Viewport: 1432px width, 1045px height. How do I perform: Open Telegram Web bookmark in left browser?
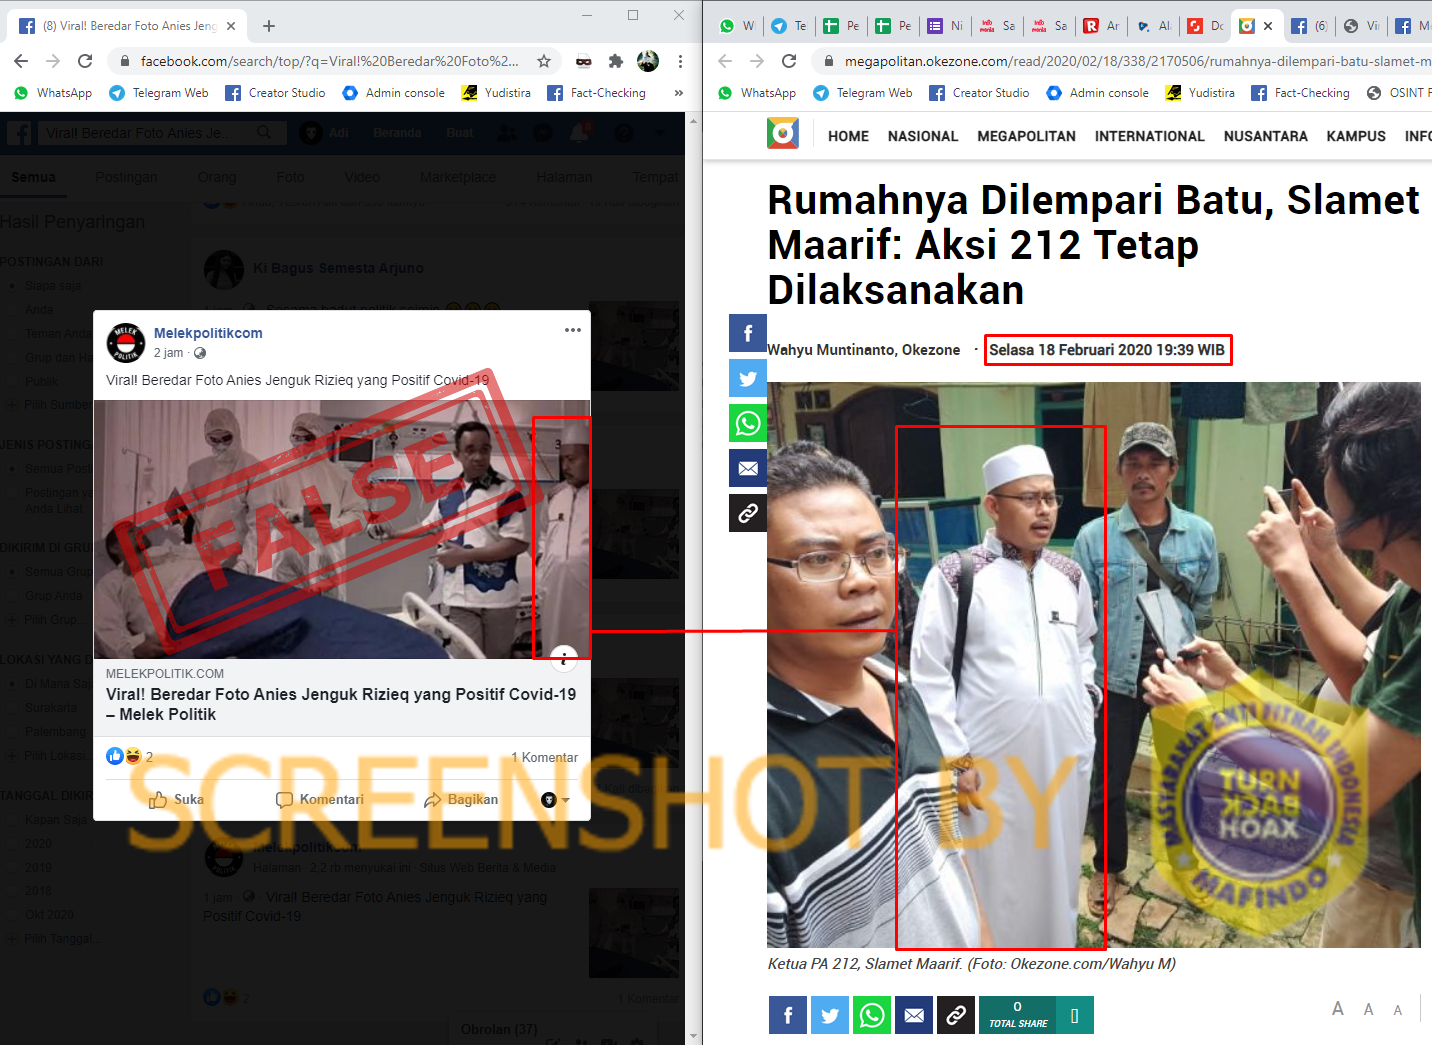tap(159, 93)
